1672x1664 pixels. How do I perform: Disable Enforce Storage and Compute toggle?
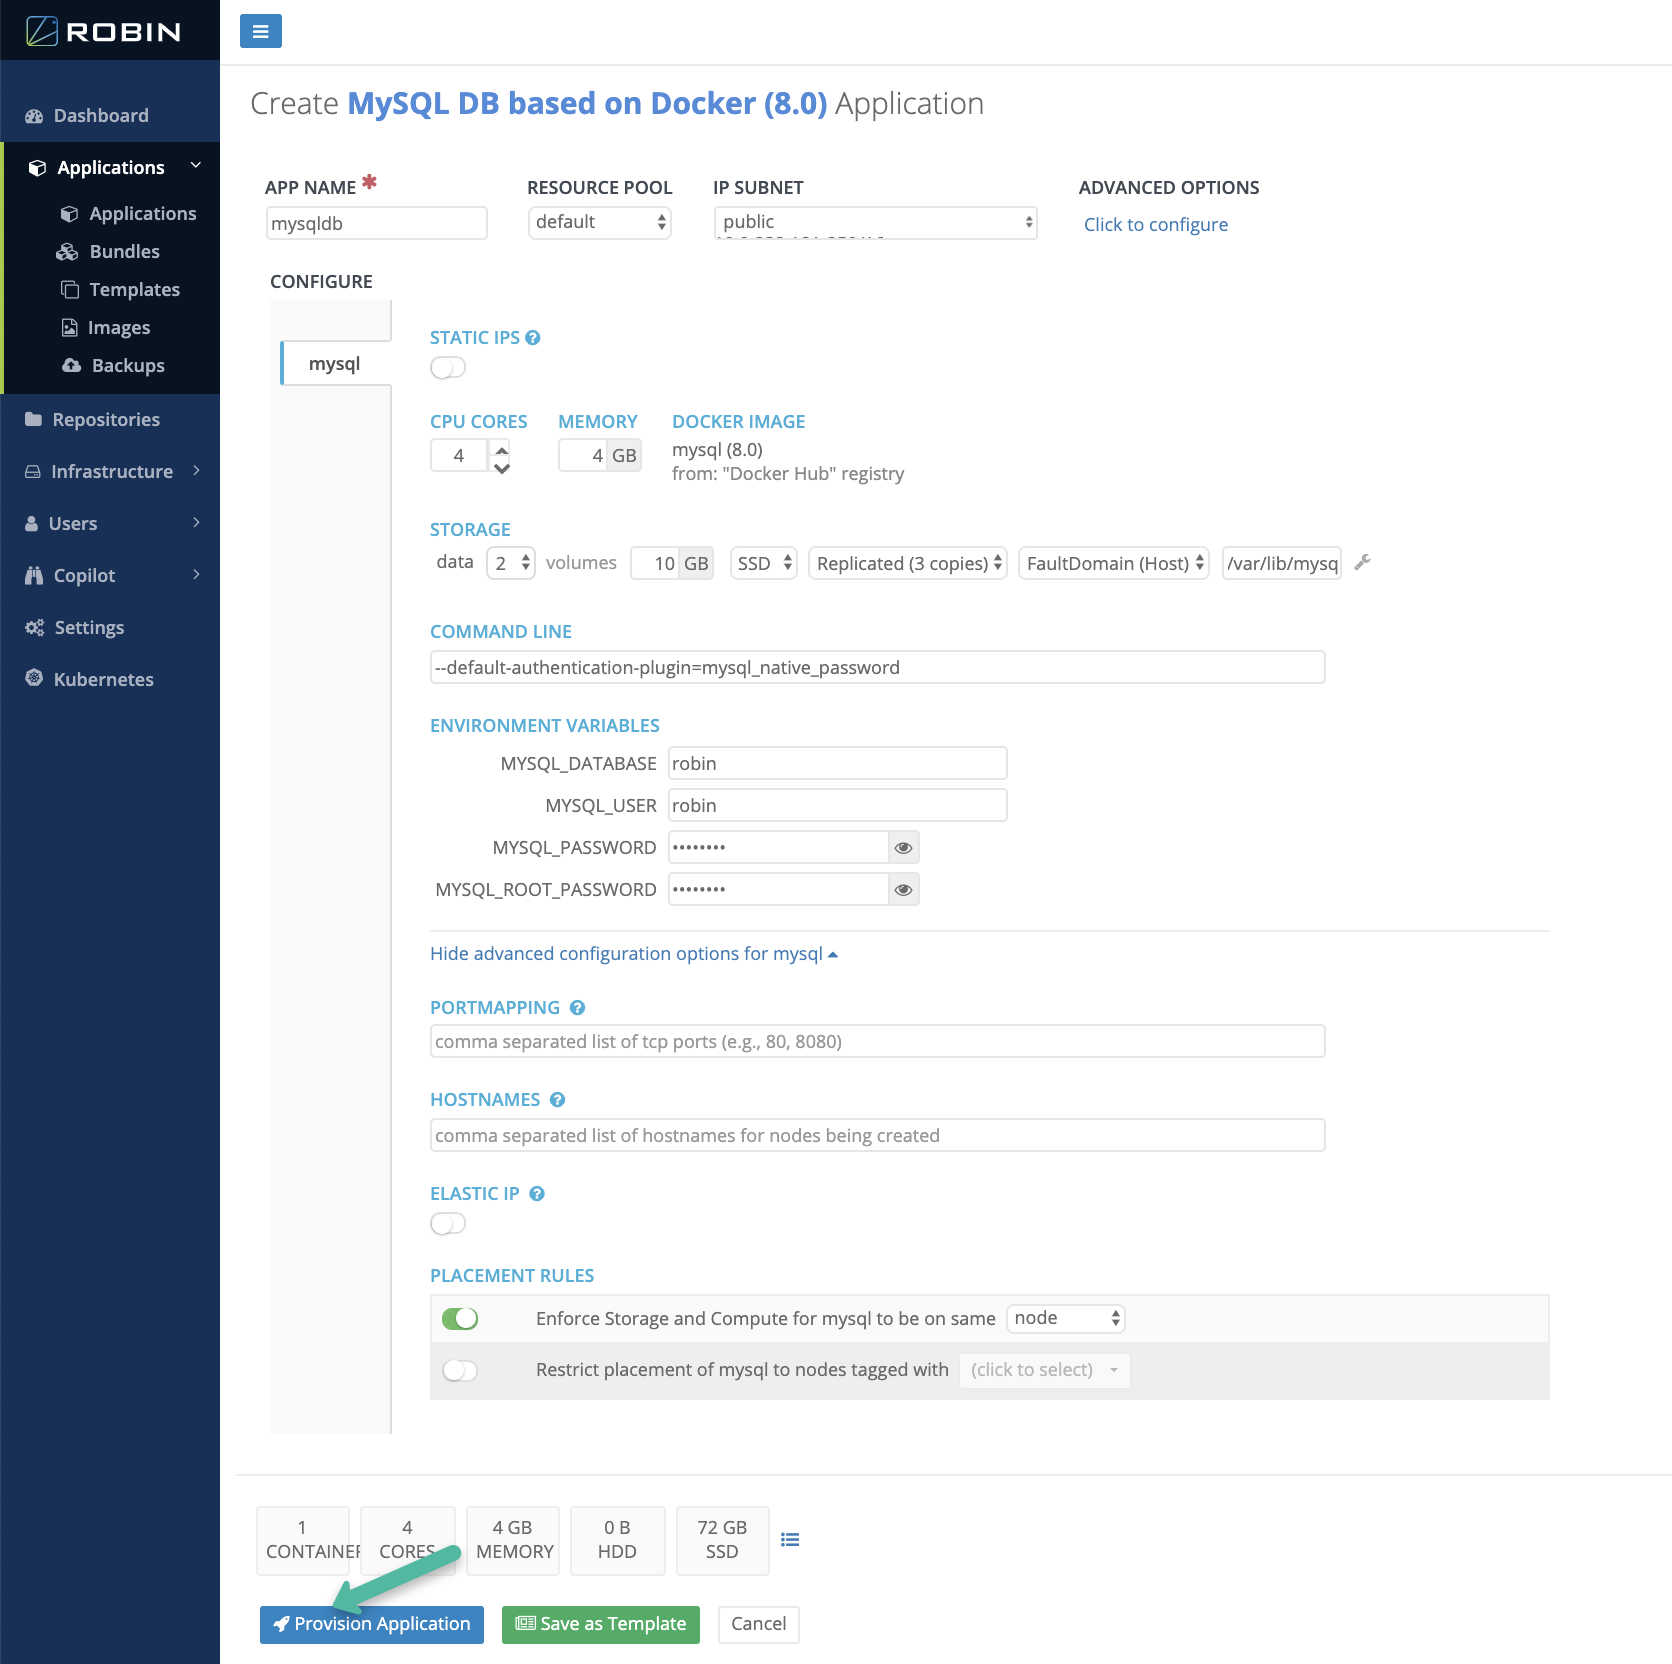[460, 1319]
